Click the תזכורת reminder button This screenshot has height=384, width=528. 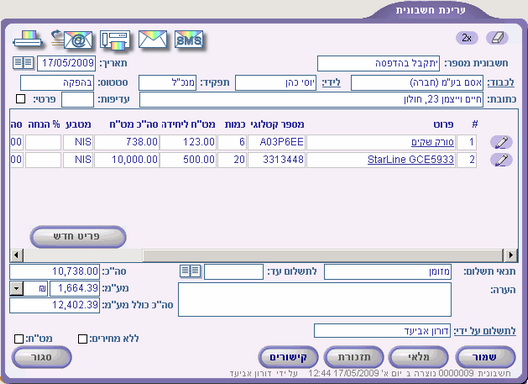pyautogui.click(x=354, y=357)
